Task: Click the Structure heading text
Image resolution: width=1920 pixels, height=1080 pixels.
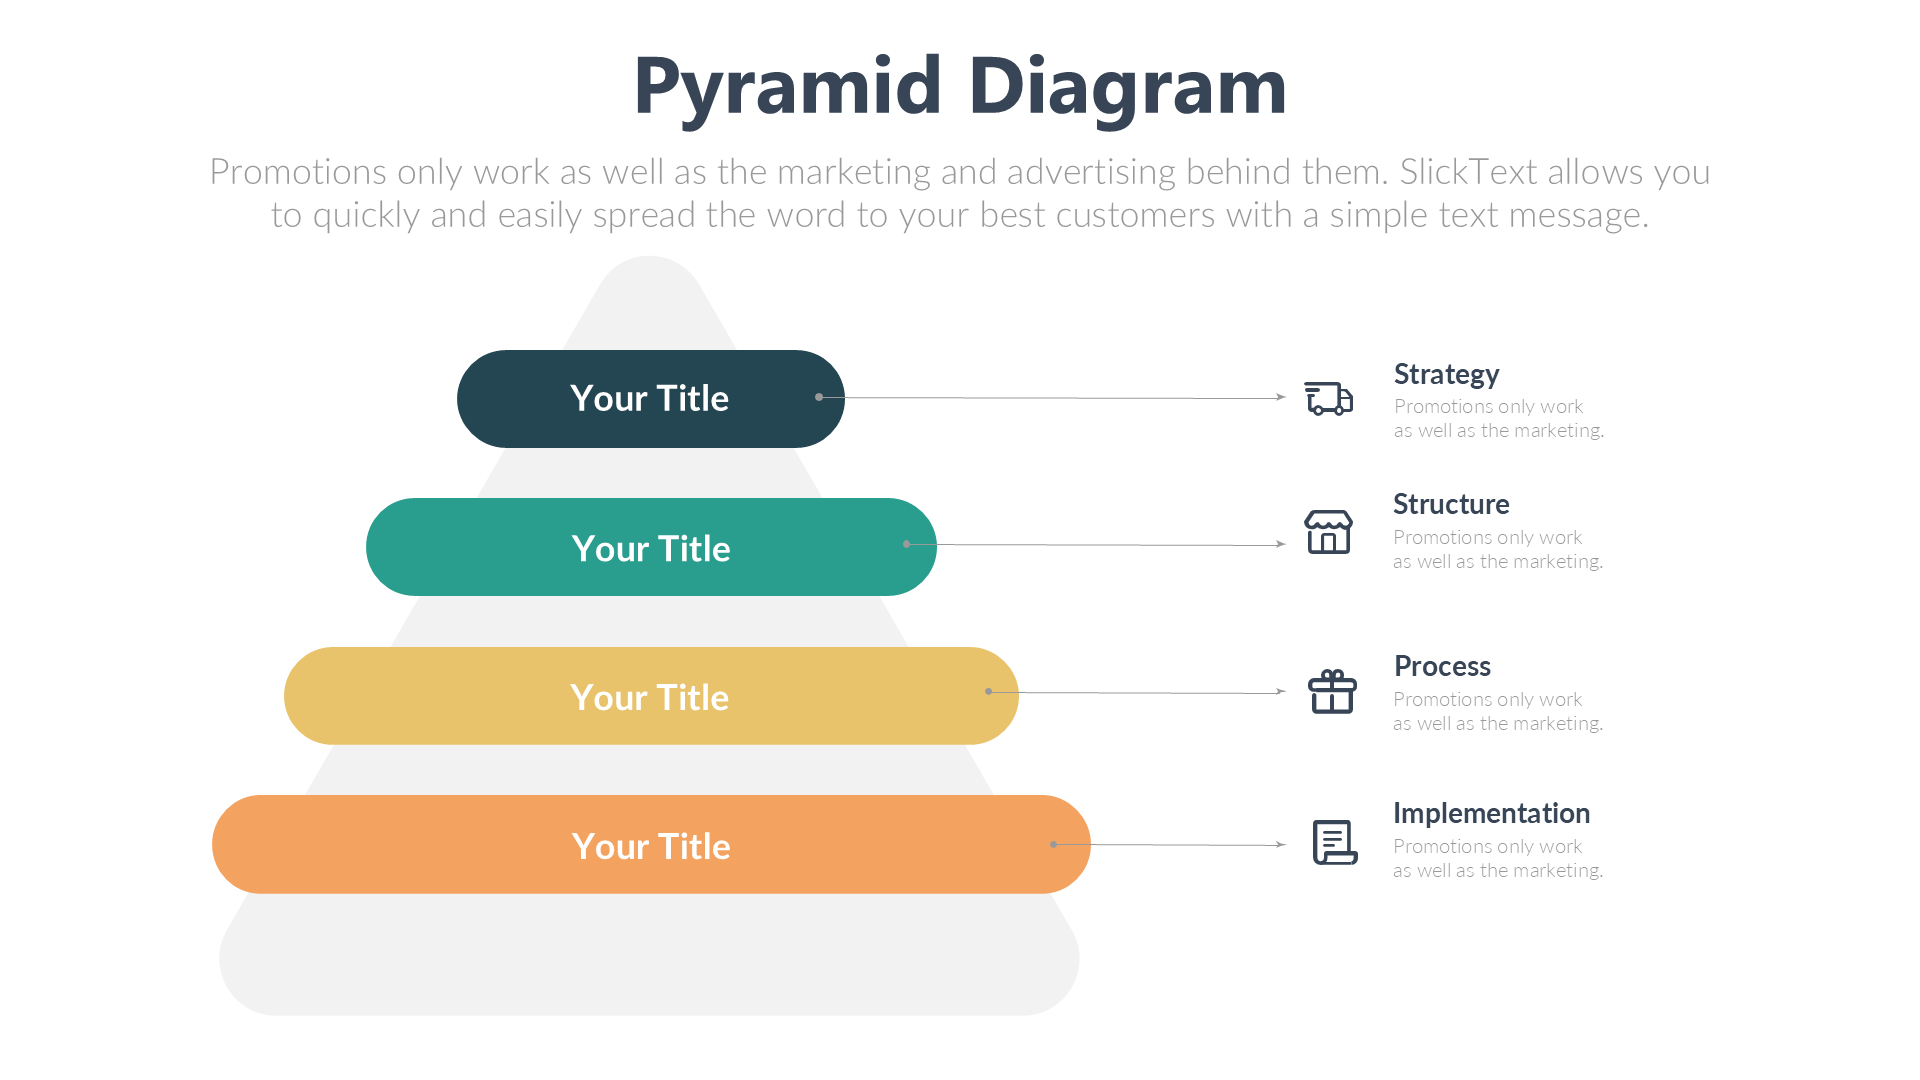Action: coord(1451,504)
